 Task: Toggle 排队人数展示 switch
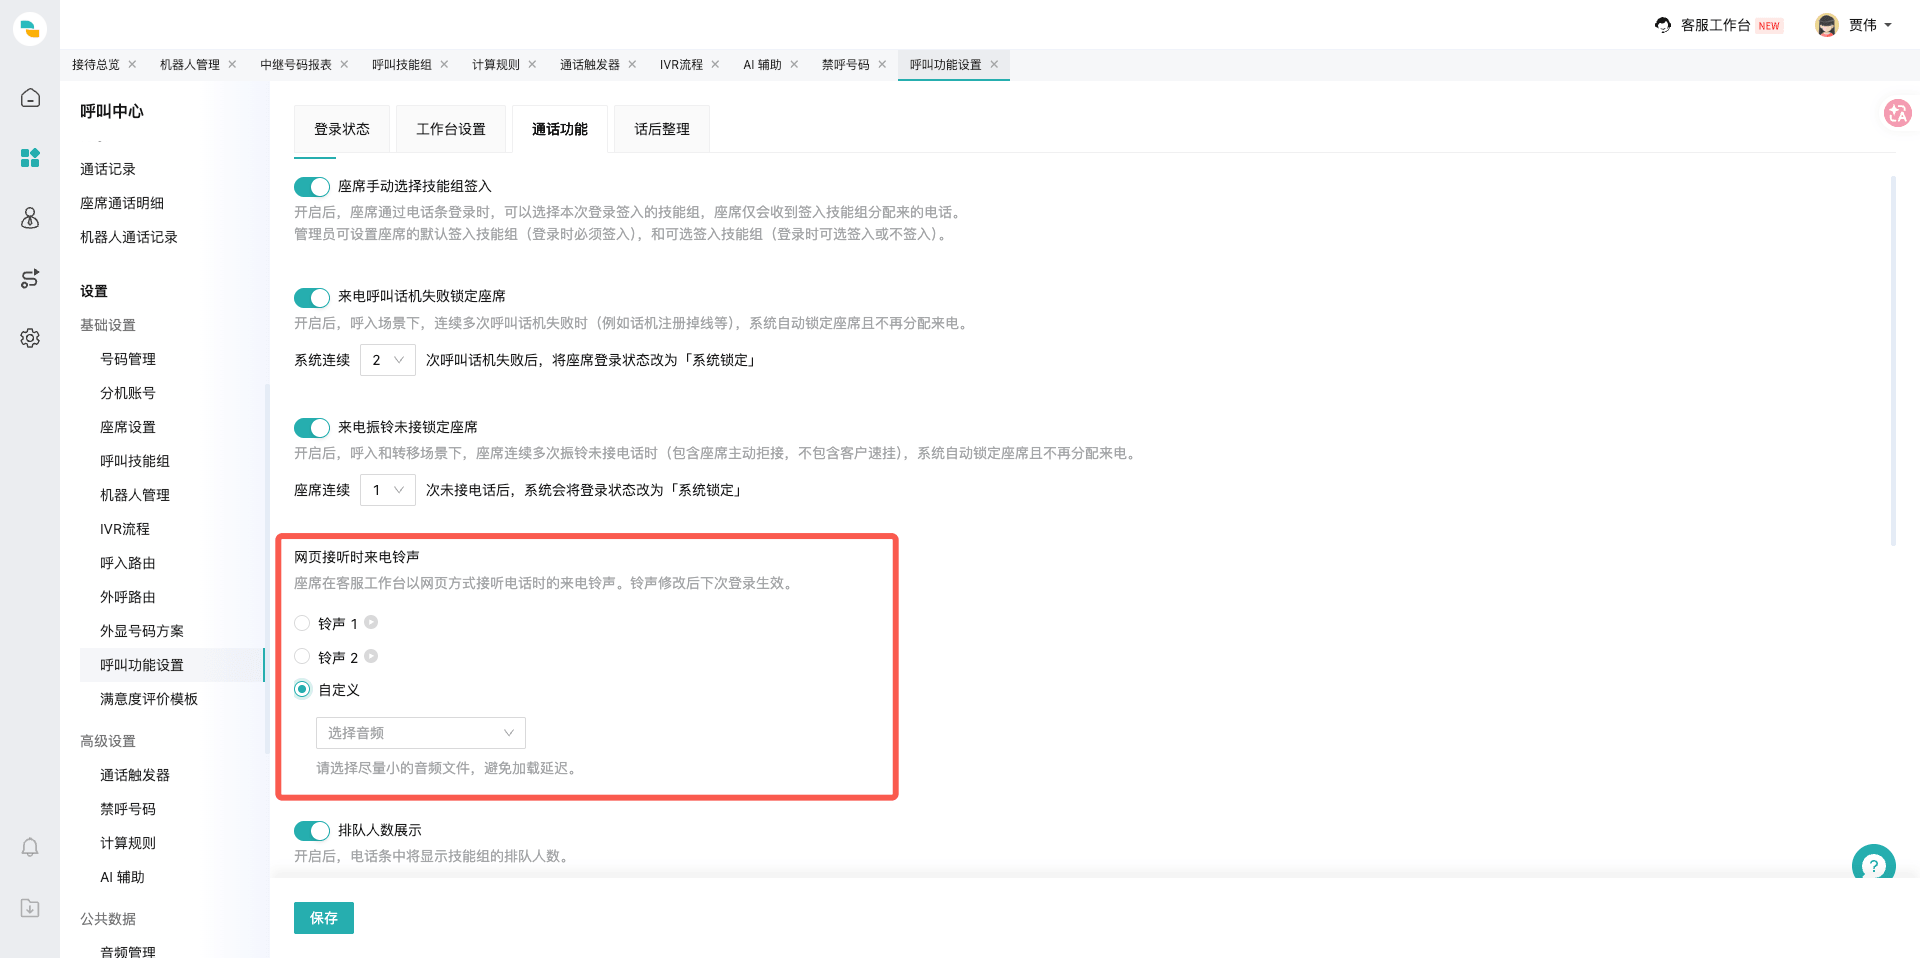[x=312, y=831]
